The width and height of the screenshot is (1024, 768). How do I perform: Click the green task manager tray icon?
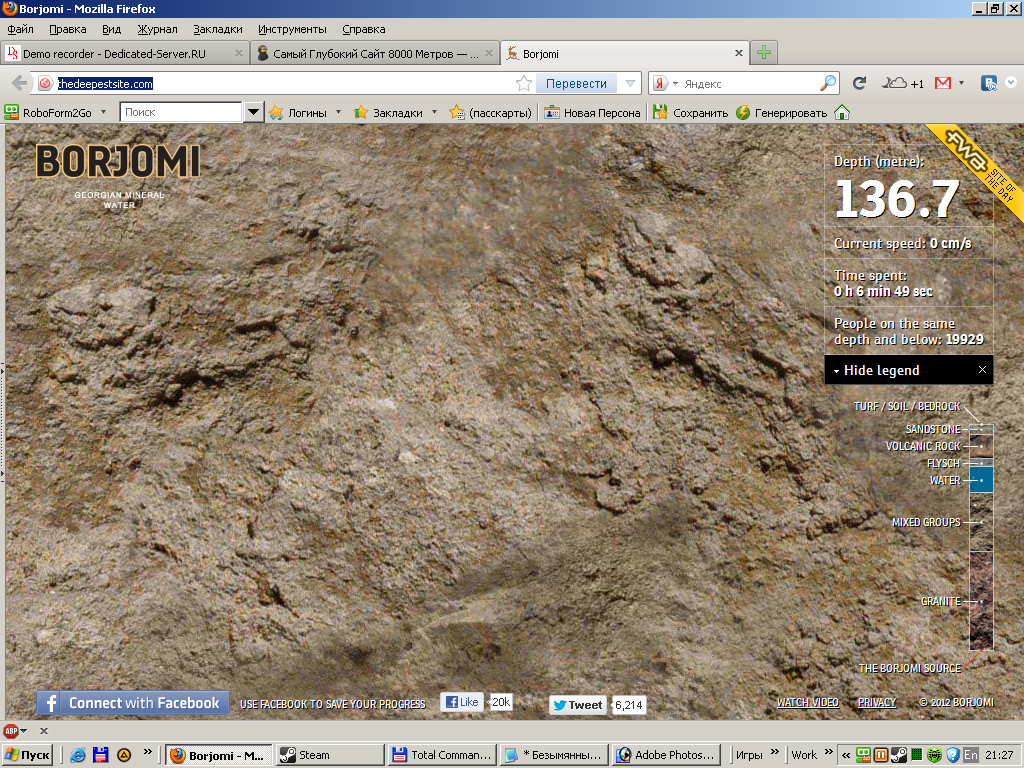[917, 755]
